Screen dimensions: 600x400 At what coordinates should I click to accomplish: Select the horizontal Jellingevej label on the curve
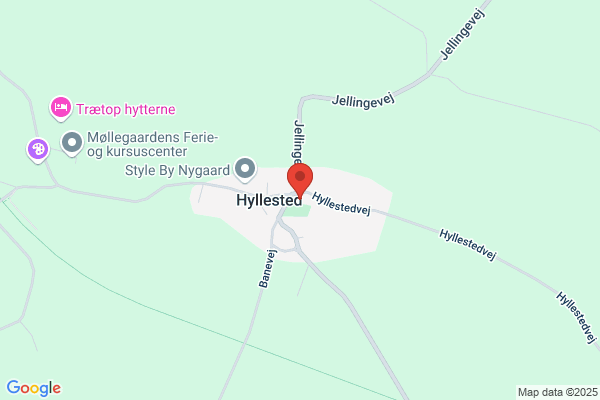tap(363, 101)
